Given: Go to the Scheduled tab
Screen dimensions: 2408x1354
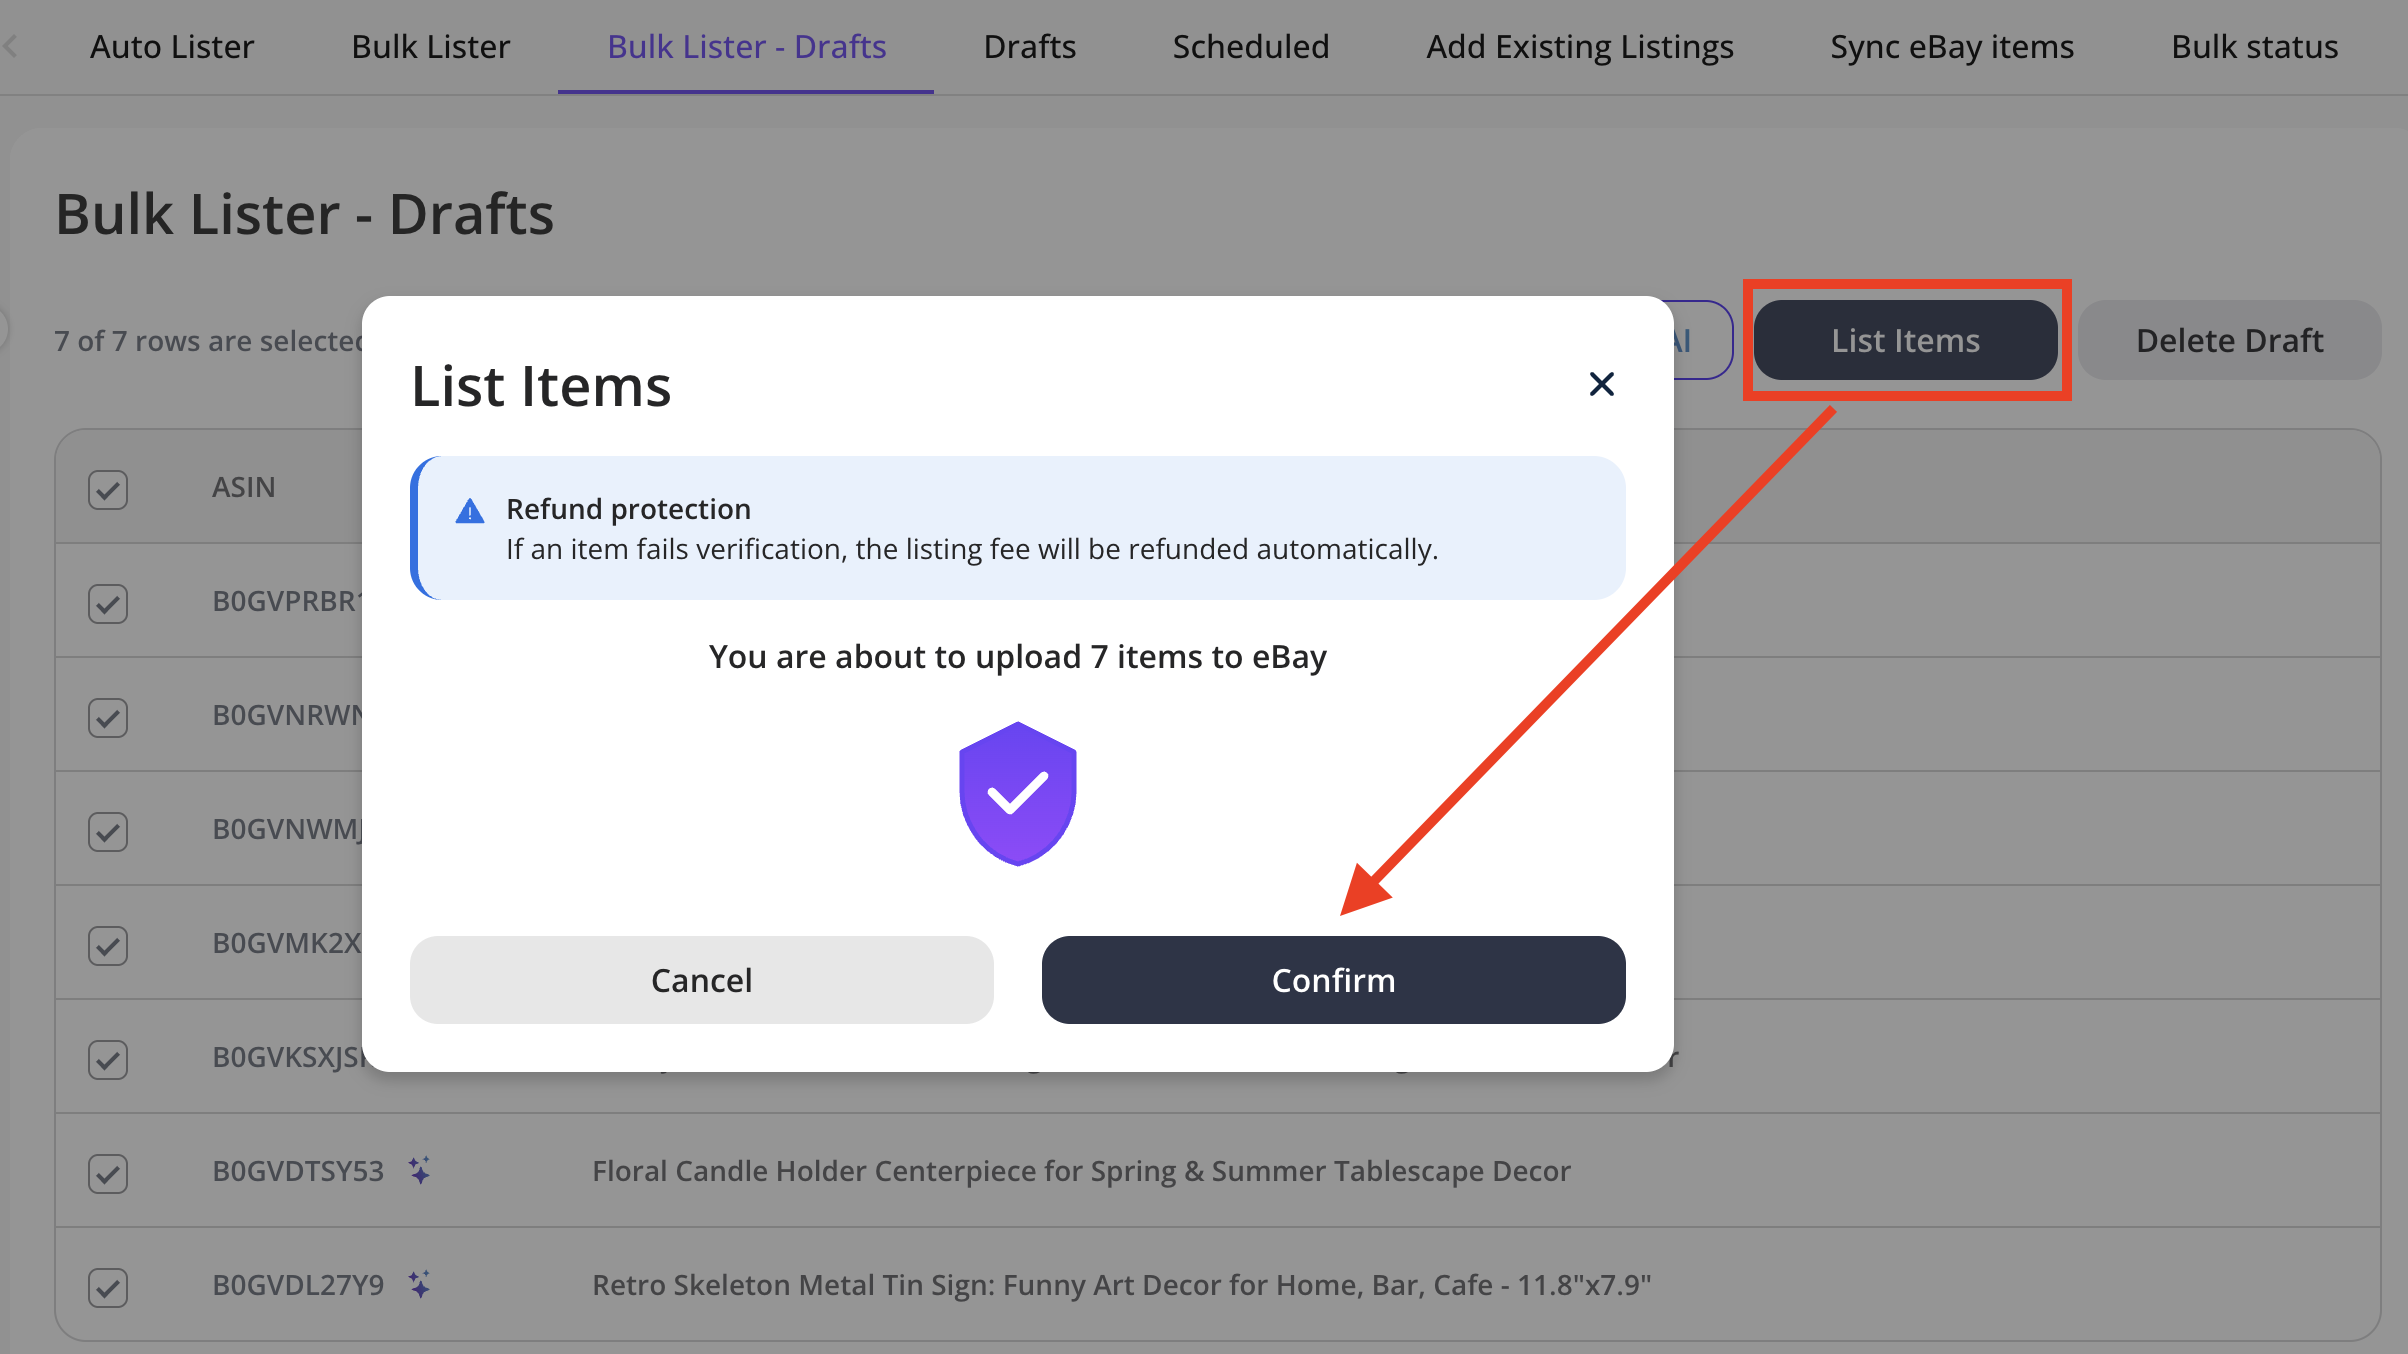Looking at the screenshot, I should [1250, 47].
